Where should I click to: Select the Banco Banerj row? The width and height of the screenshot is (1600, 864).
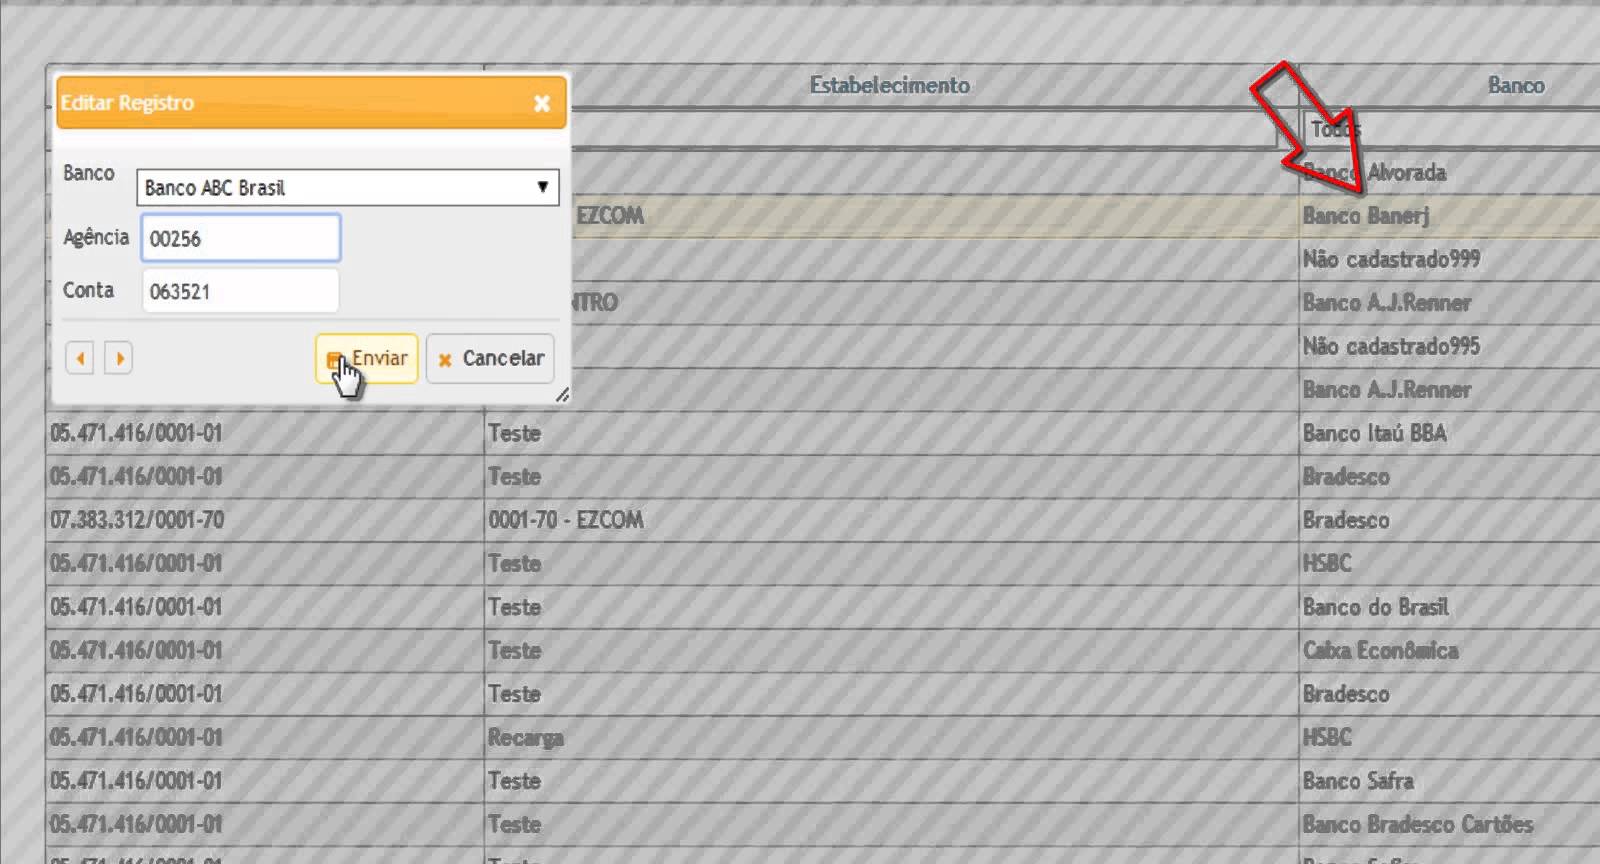1366,216
